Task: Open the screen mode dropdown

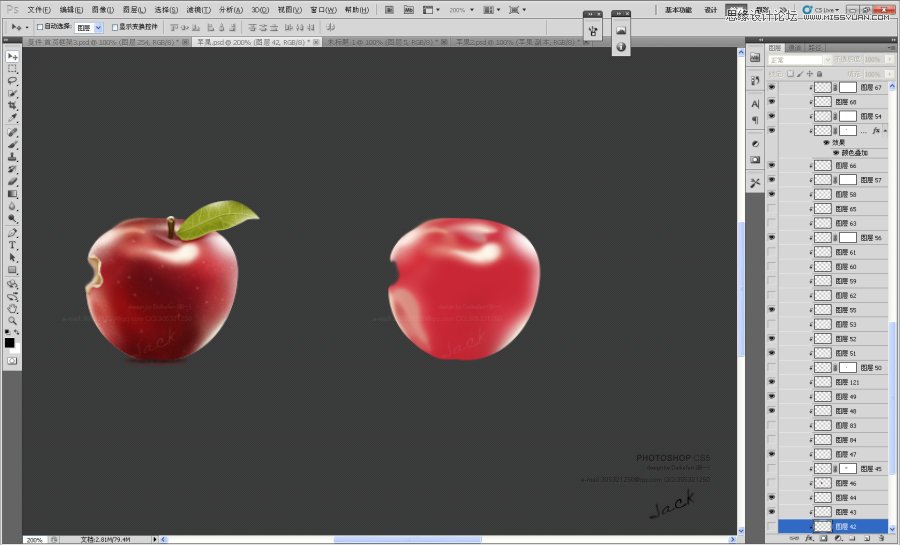Action: pos(517,10)
